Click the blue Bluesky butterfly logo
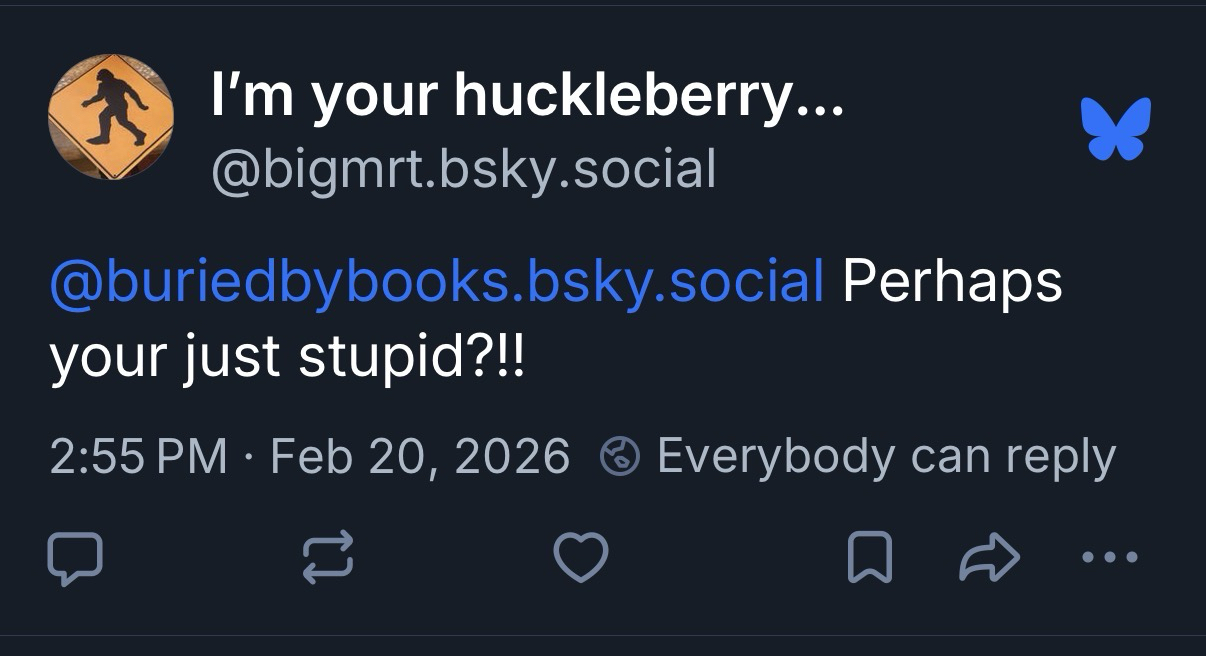Viewport: 1206px width, 656px height. pos(1115,129)
